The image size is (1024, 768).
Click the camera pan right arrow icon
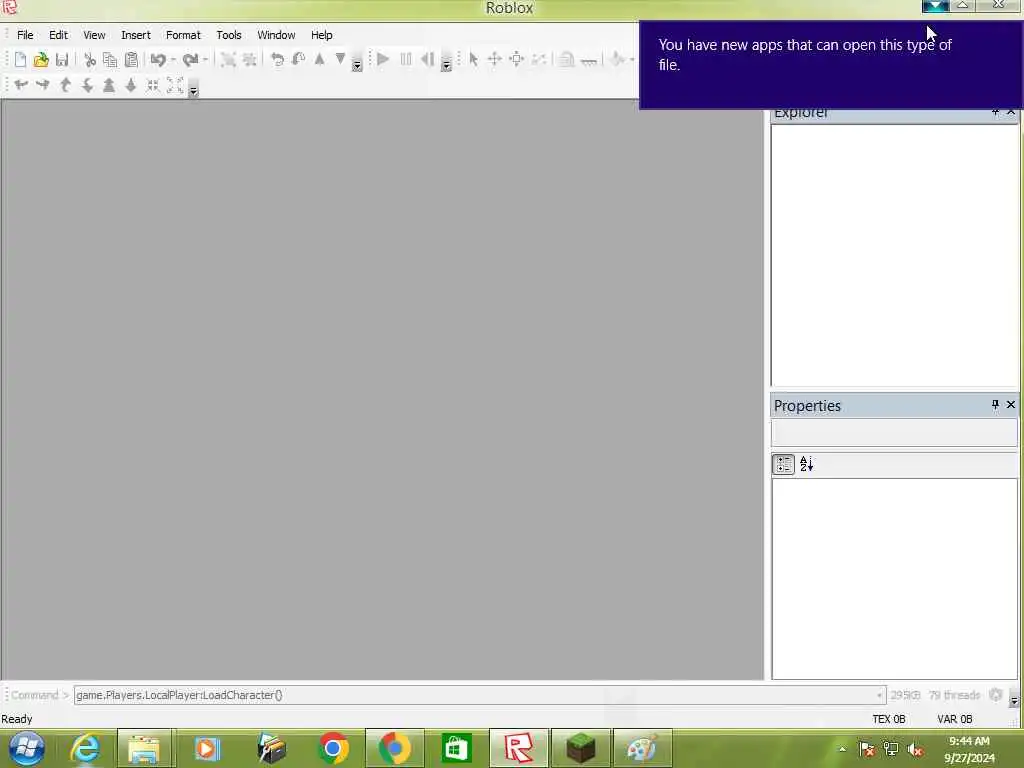pyautogui.click(x=42, y=85)
